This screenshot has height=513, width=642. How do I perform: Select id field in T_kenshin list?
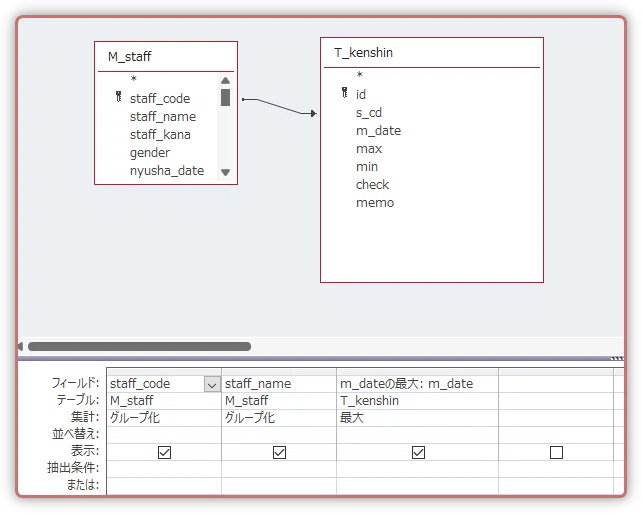361,95
